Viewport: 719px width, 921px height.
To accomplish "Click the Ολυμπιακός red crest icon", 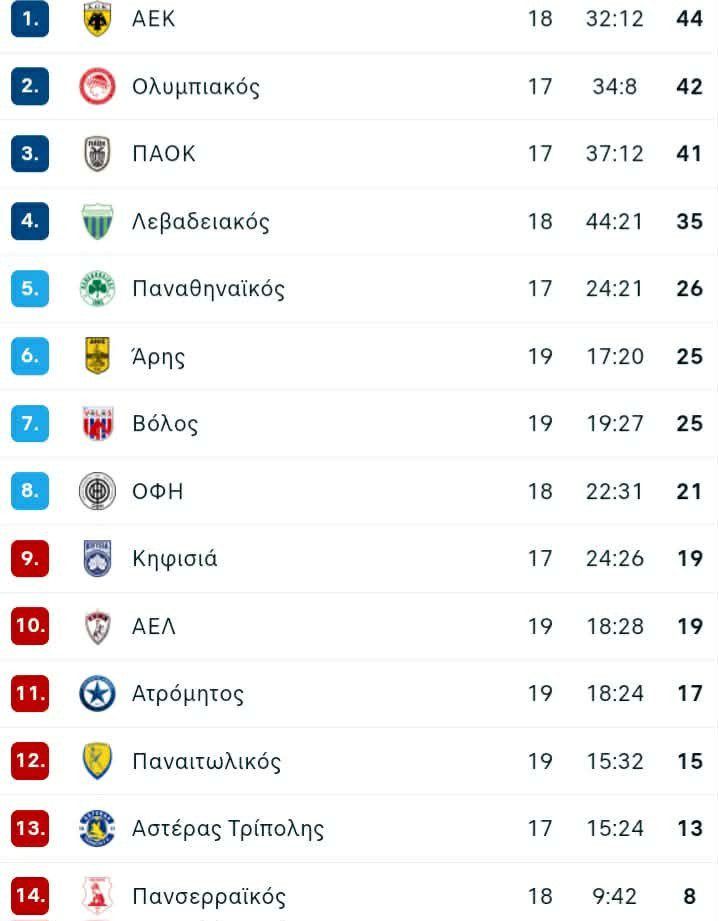I will pos(97,87).
